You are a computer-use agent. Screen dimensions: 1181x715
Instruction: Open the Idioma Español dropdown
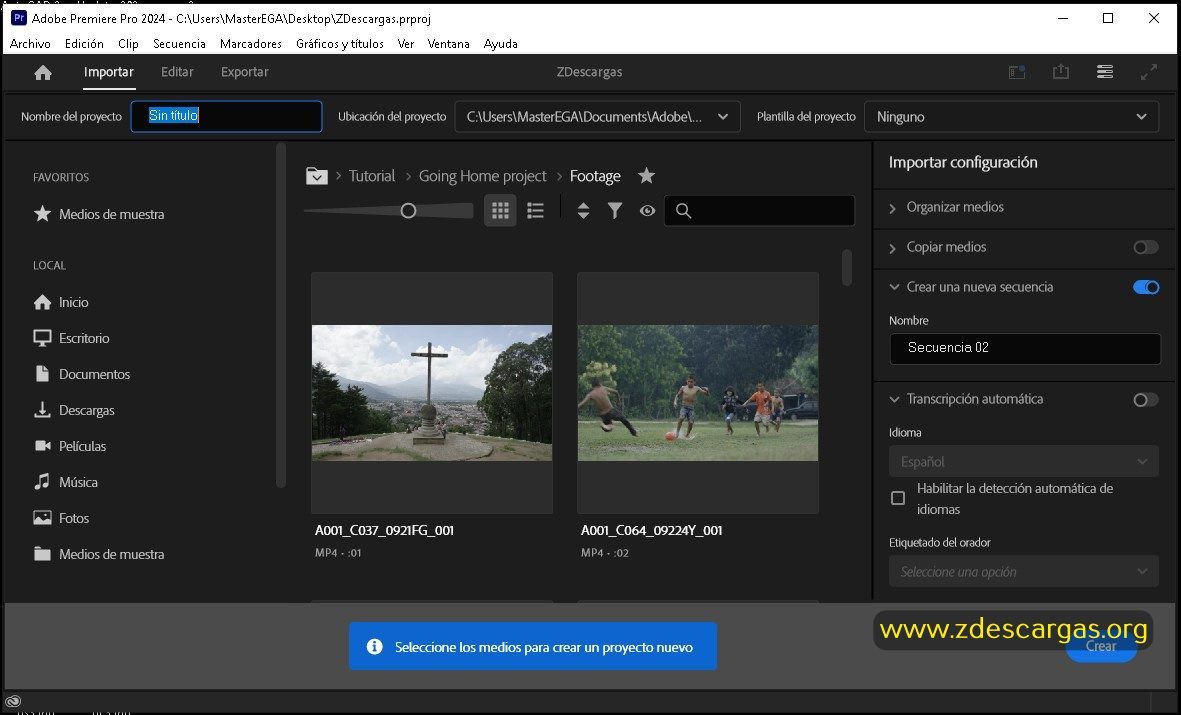pyautogui.click(x=1024, y=462)
